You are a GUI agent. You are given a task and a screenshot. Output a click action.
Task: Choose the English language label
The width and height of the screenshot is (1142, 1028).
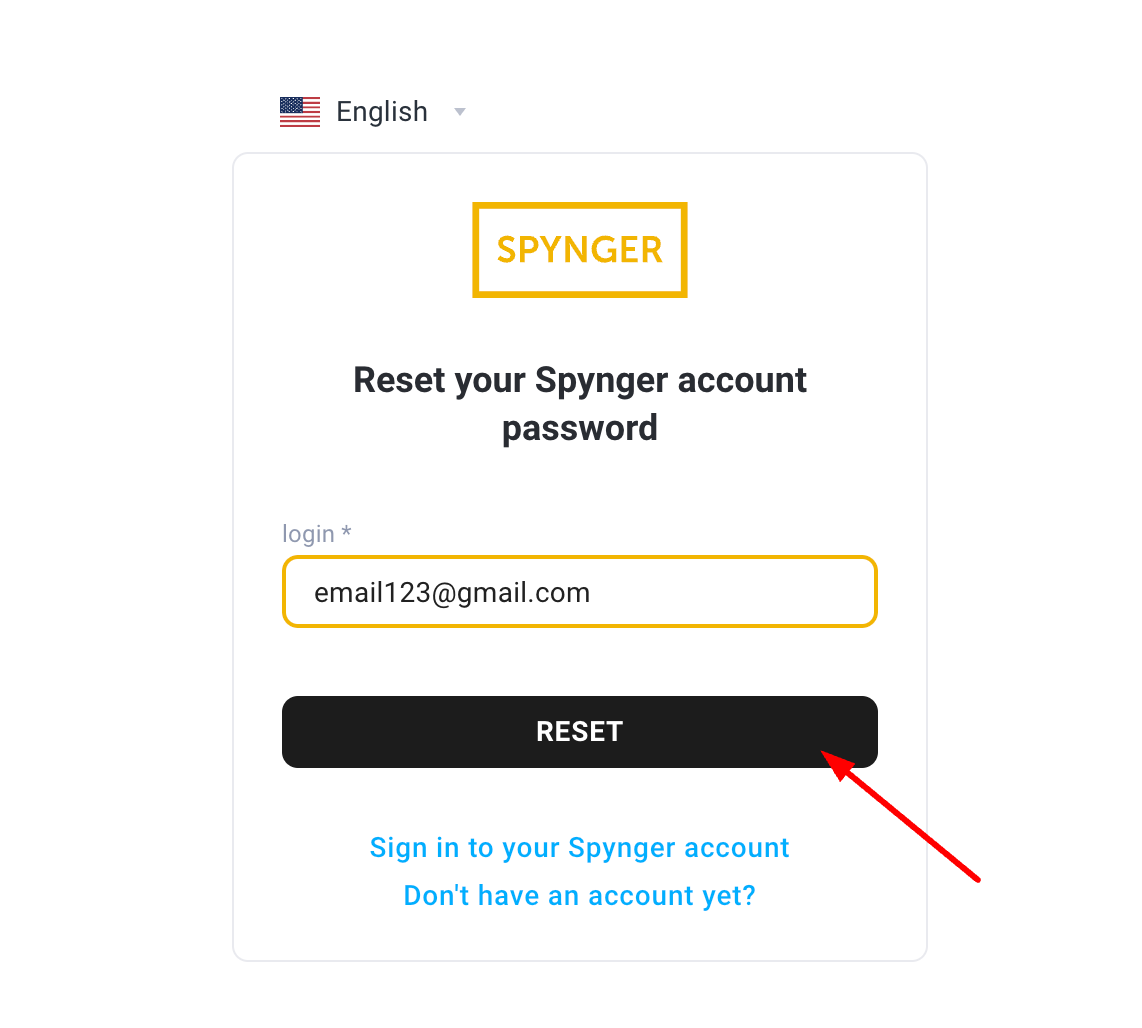(x=382, y=112)
